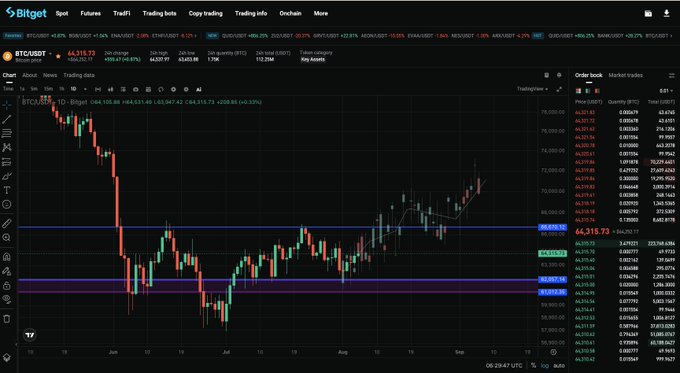Select the brush drawing tool
Screen dimensions: 680x373
(7, 176)
